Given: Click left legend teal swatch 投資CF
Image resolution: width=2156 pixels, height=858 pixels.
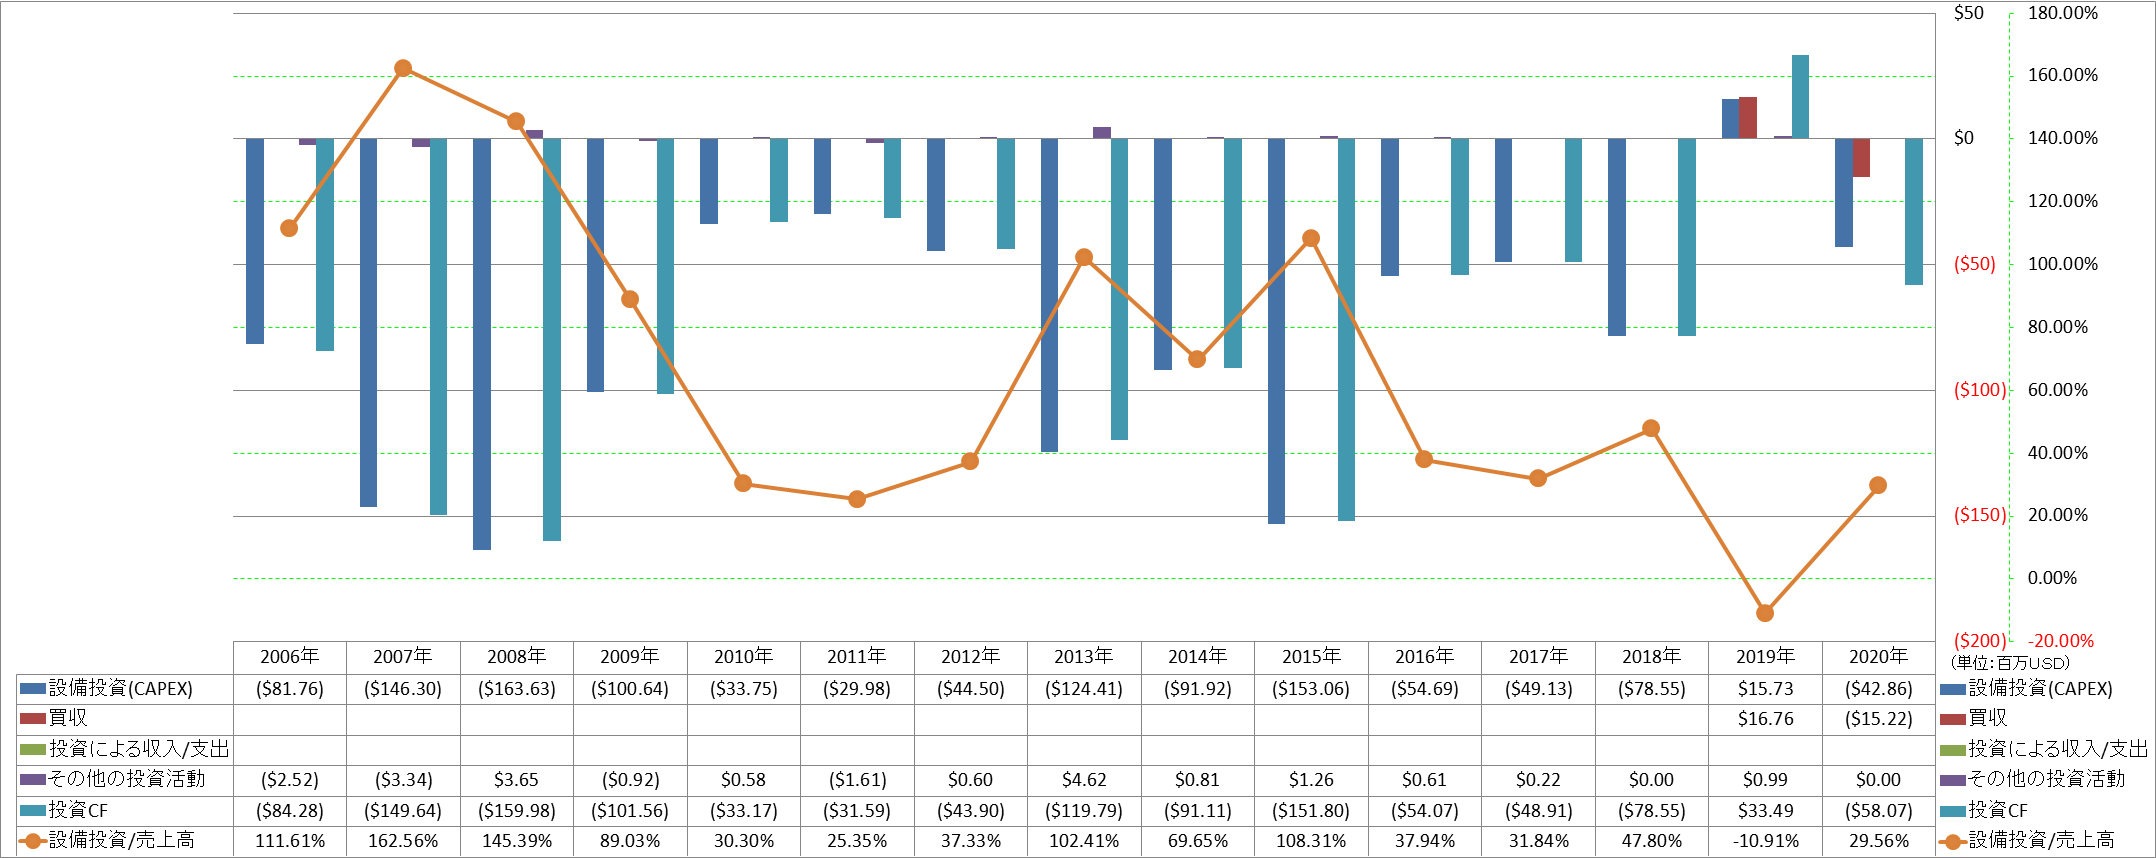Looking at the screenshot, I should pos(33,811).
